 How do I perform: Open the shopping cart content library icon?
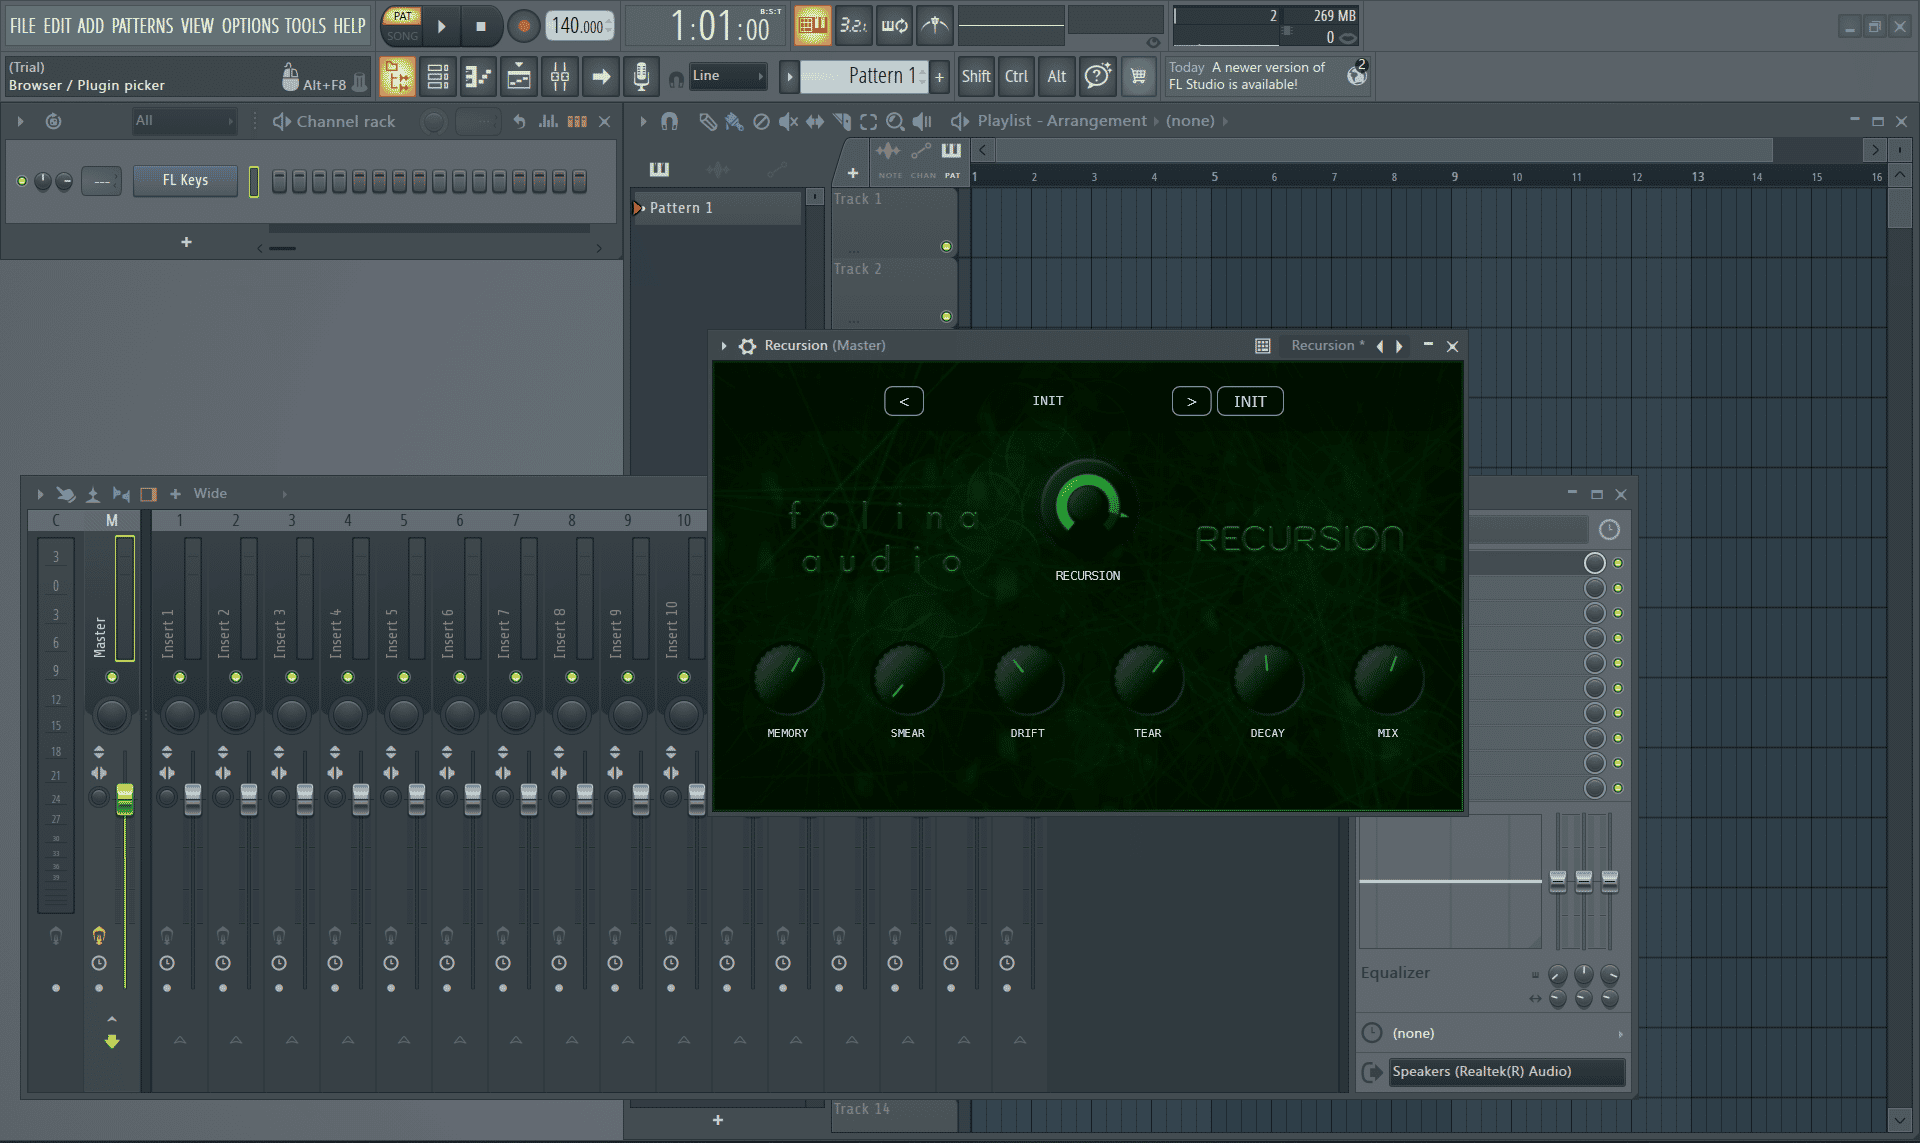[x=1138, y=77]
